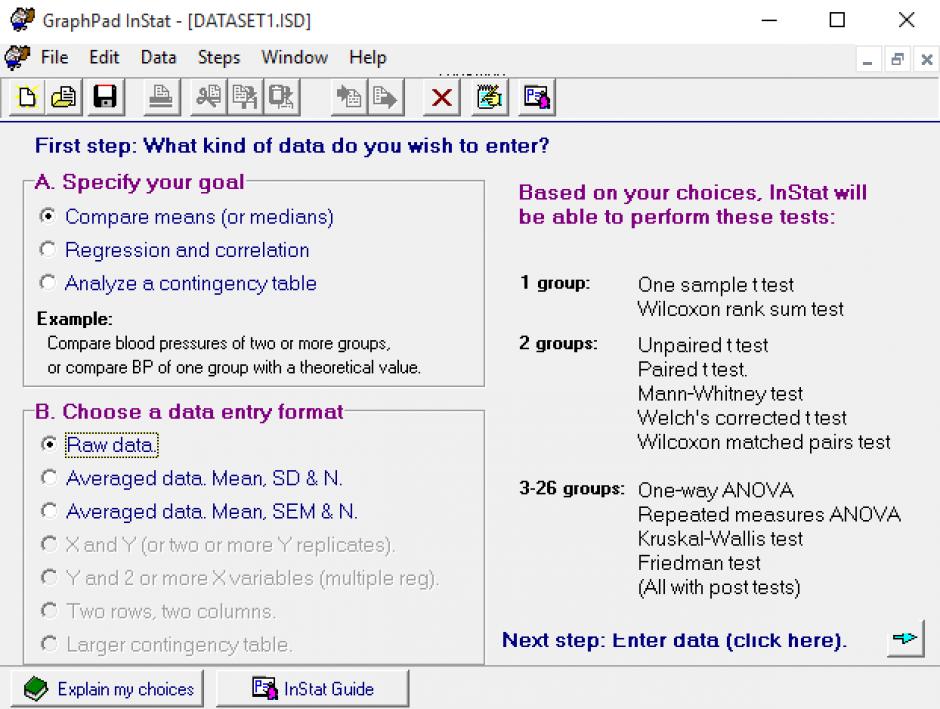The width and height of the screenshot is (940, 709).
Task: Click the 'Wilcoxon matched pairs test' text
Action: pyautogui.click(x=764, y=442)
